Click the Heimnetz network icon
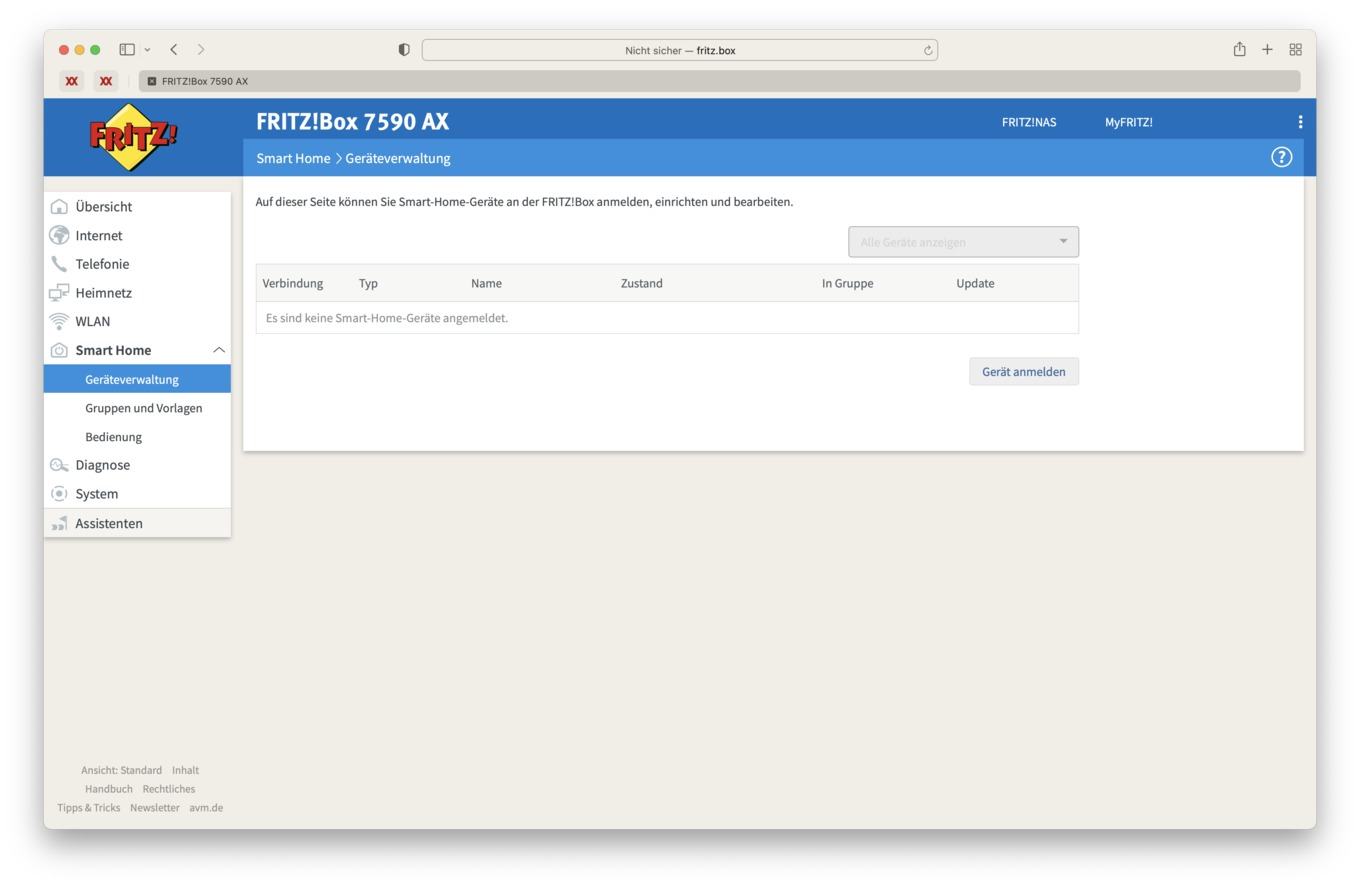This screenshot has height=887, width=1360. click(x=59, y=293)
